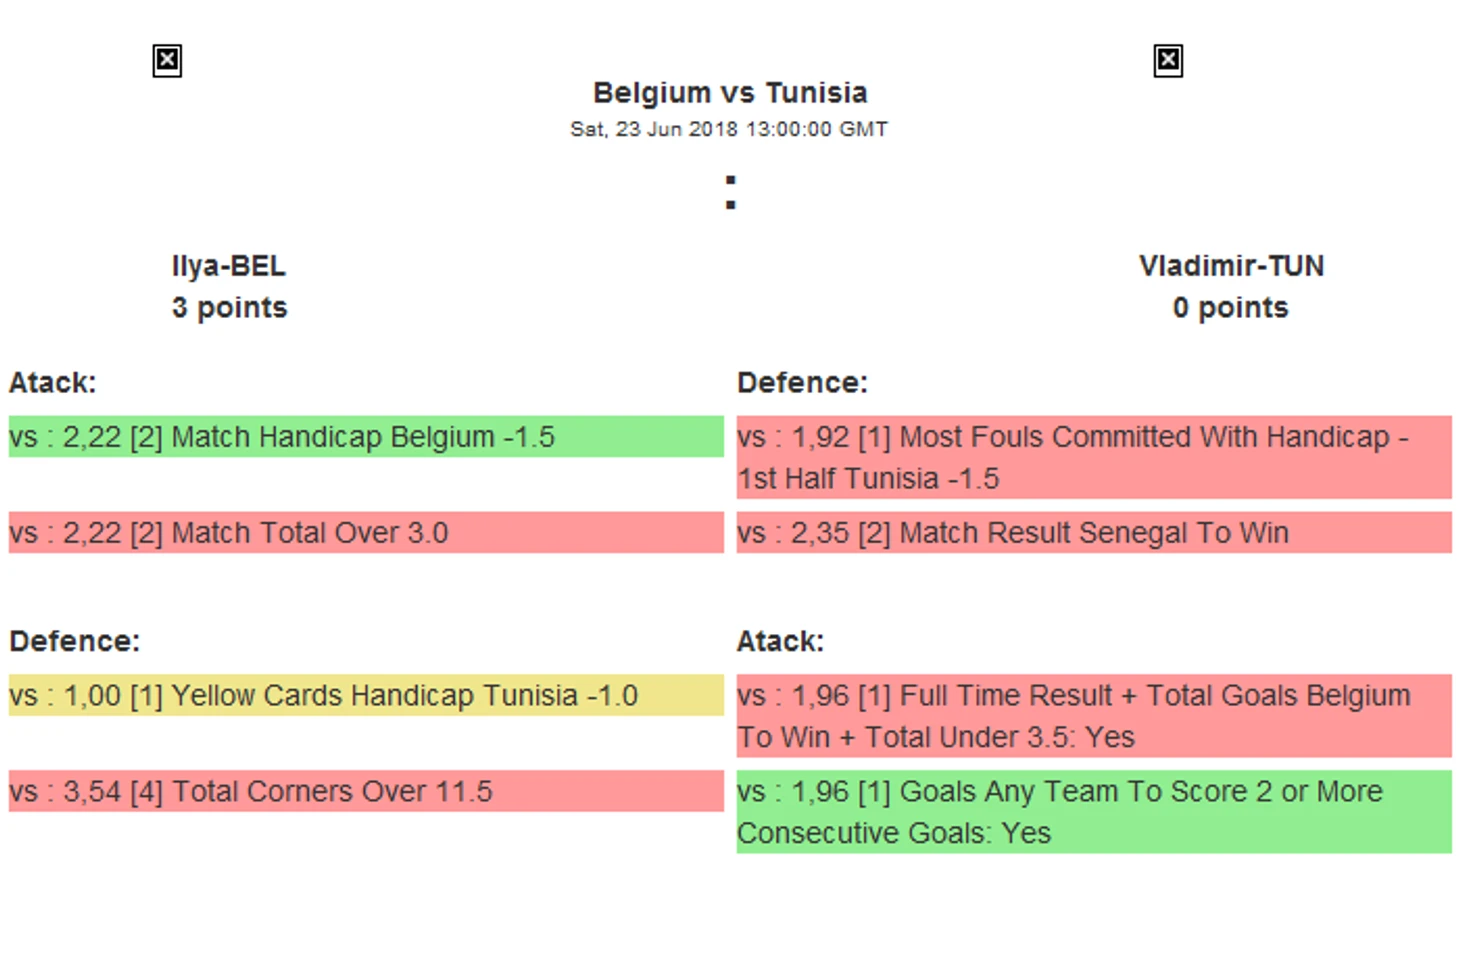The height and width of the screenshot is (959, 1460).
Task: Click the Yellow Cards Handicap Tunisia -1.0 row
Action: coord(365,696)
